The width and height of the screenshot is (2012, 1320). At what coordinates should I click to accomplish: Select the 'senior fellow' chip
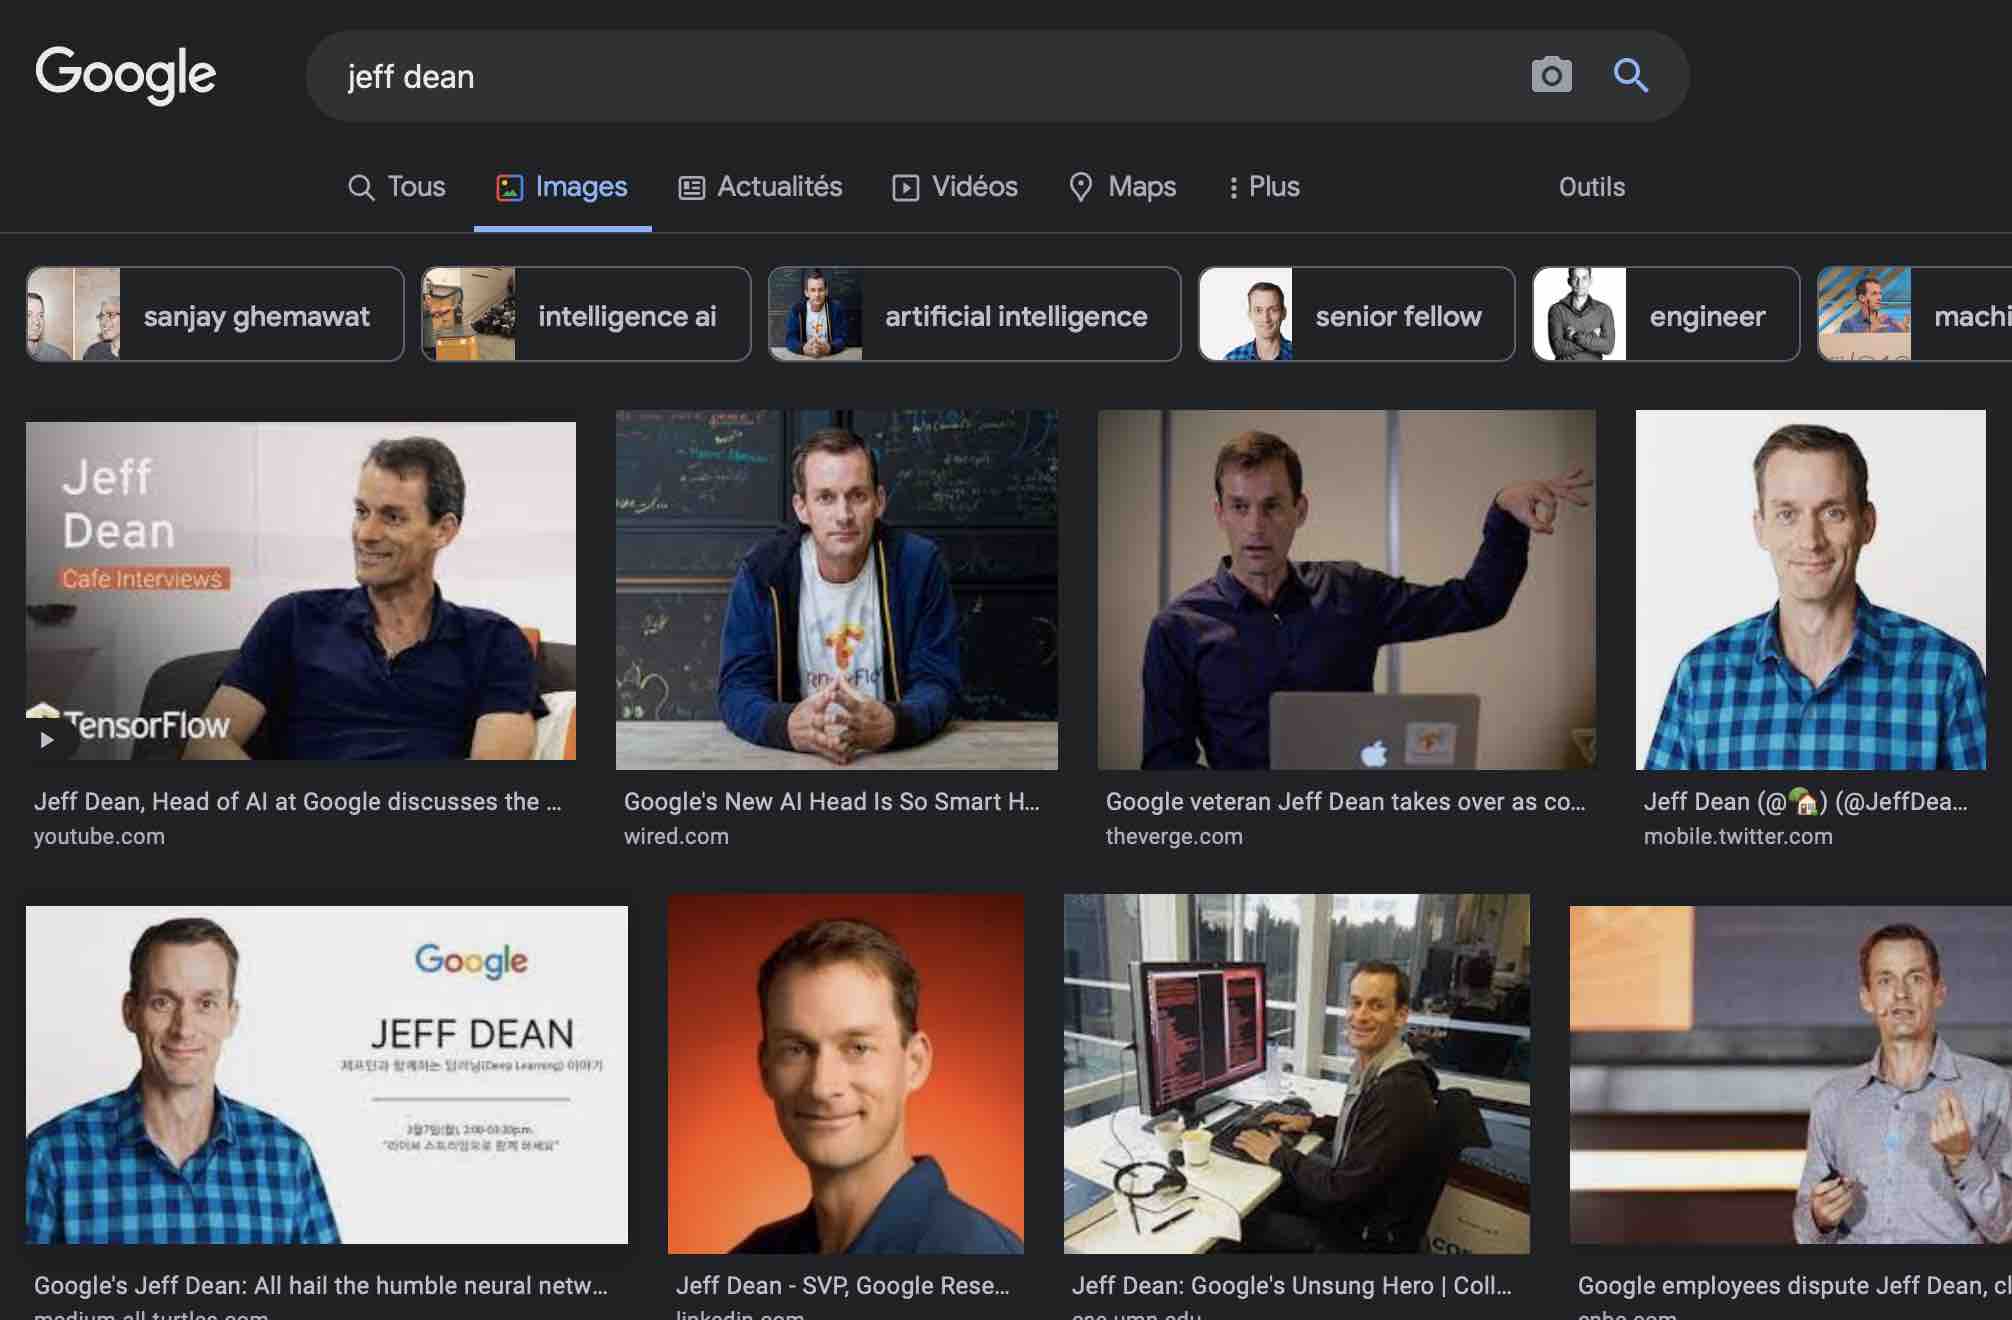click(1357, 314)
